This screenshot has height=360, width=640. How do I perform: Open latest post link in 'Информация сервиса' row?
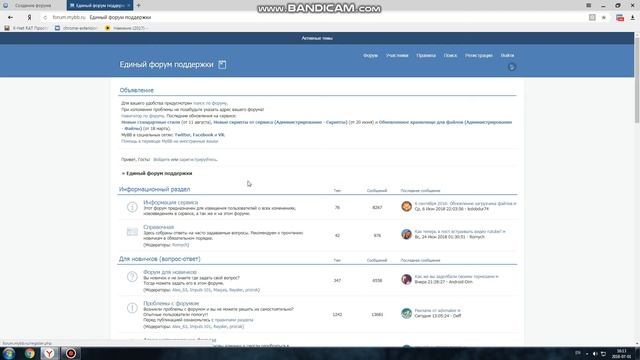[465, 203]
